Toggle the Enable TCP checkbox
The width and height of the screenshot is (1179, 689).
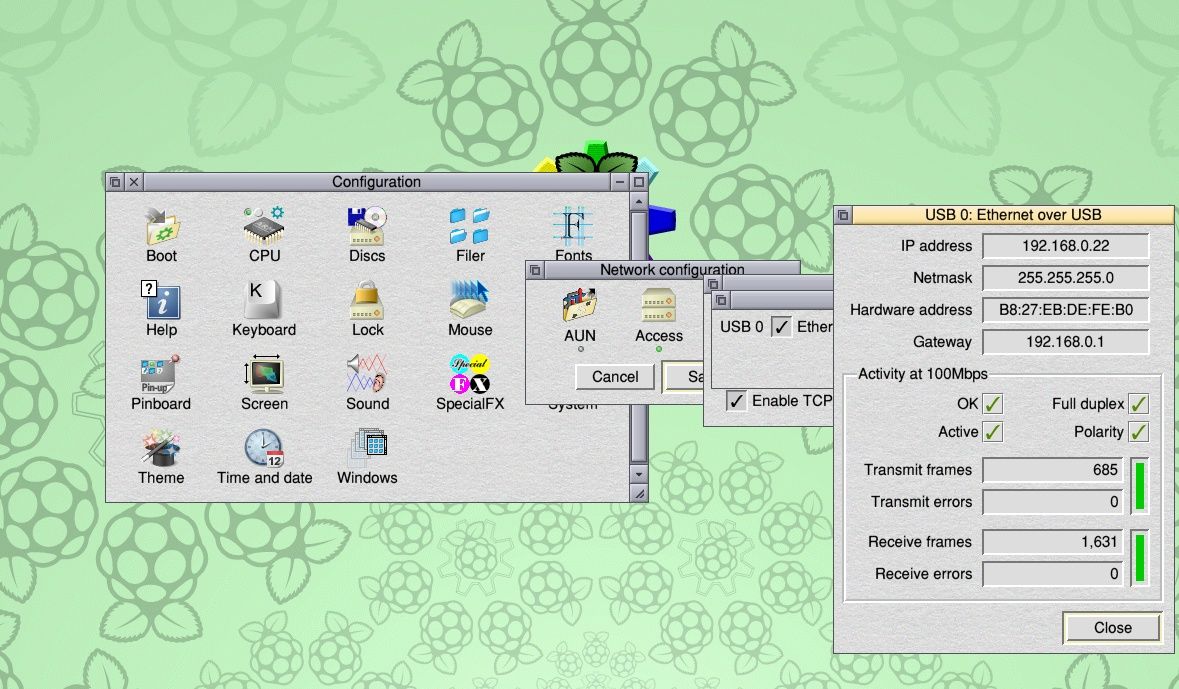(x=736, y=401)
